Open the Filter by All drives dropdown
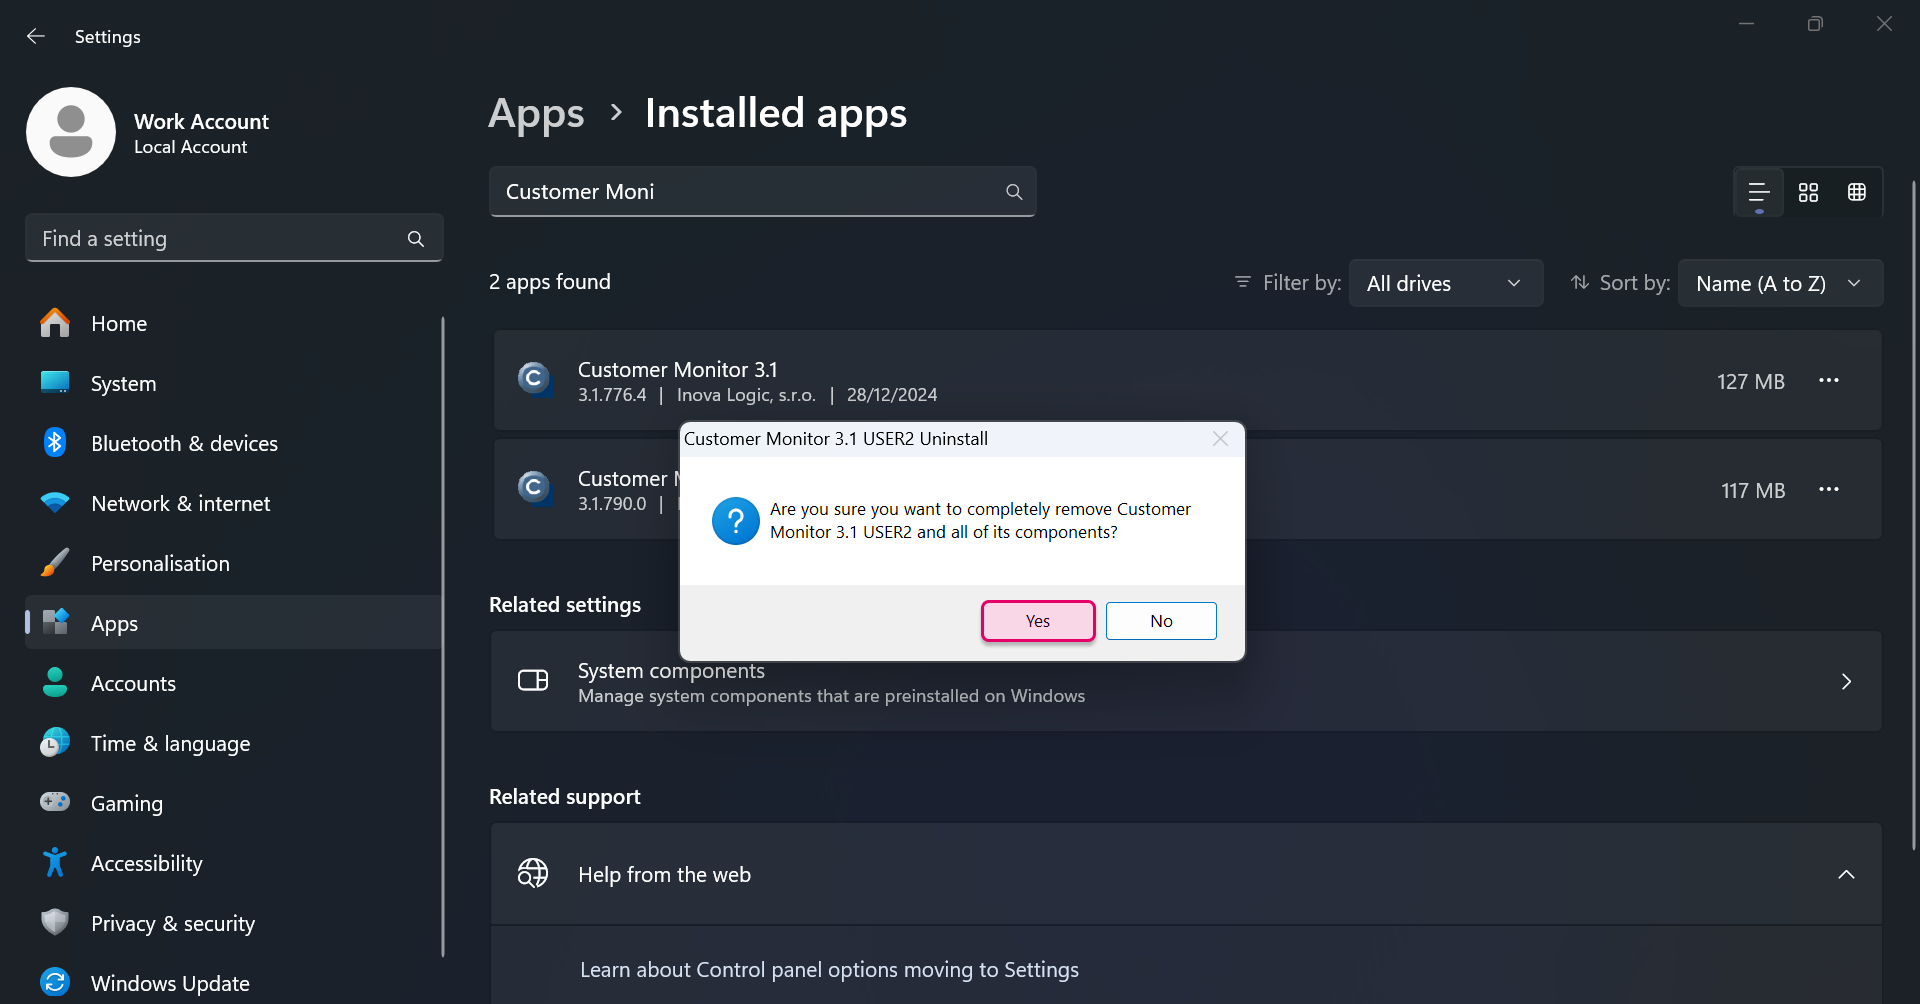This screenshot has width=1920, height=1004. tap(1446, 284)
